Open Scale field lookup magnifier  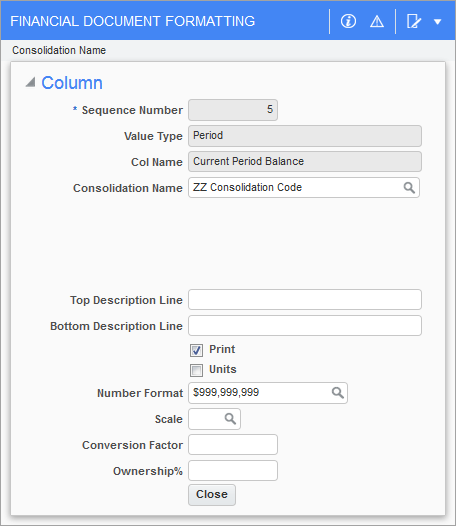[230, 419]
